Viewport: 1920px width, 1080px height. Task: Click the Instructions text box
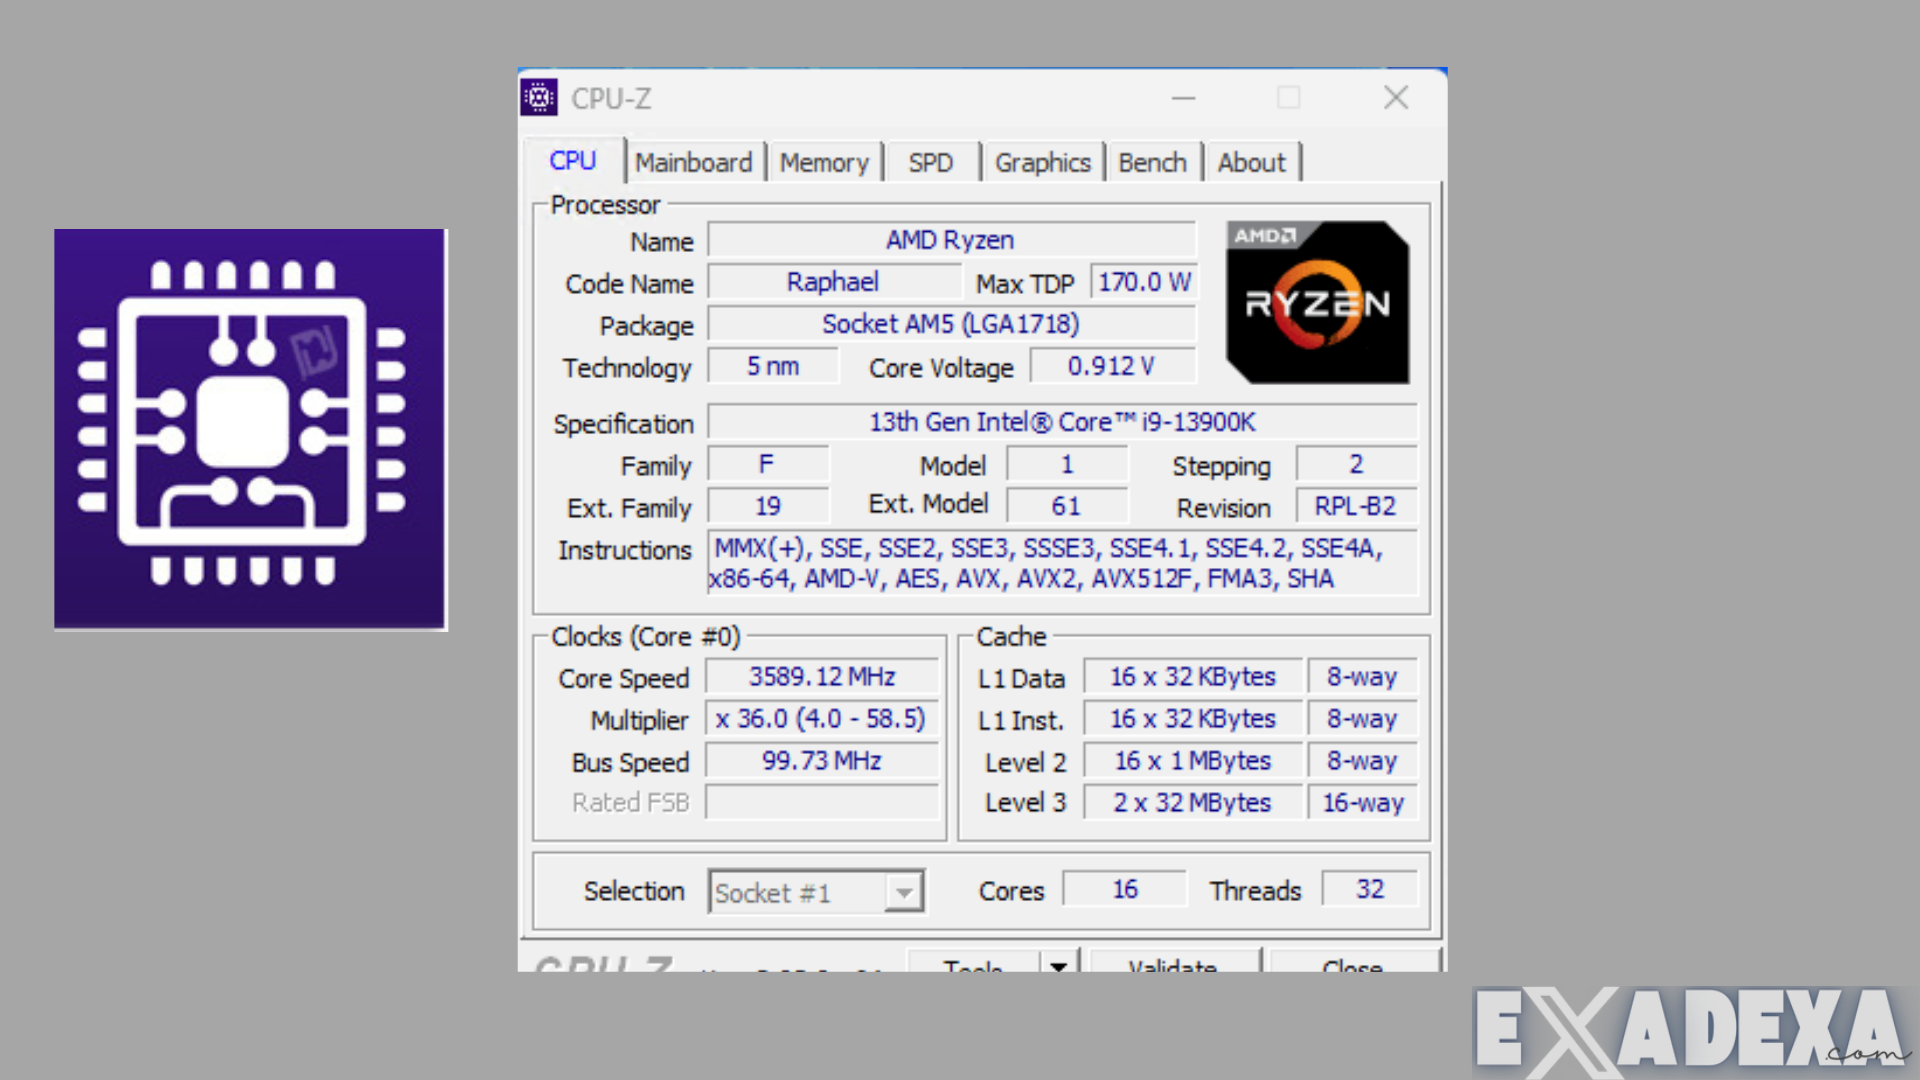[1063, 563]
